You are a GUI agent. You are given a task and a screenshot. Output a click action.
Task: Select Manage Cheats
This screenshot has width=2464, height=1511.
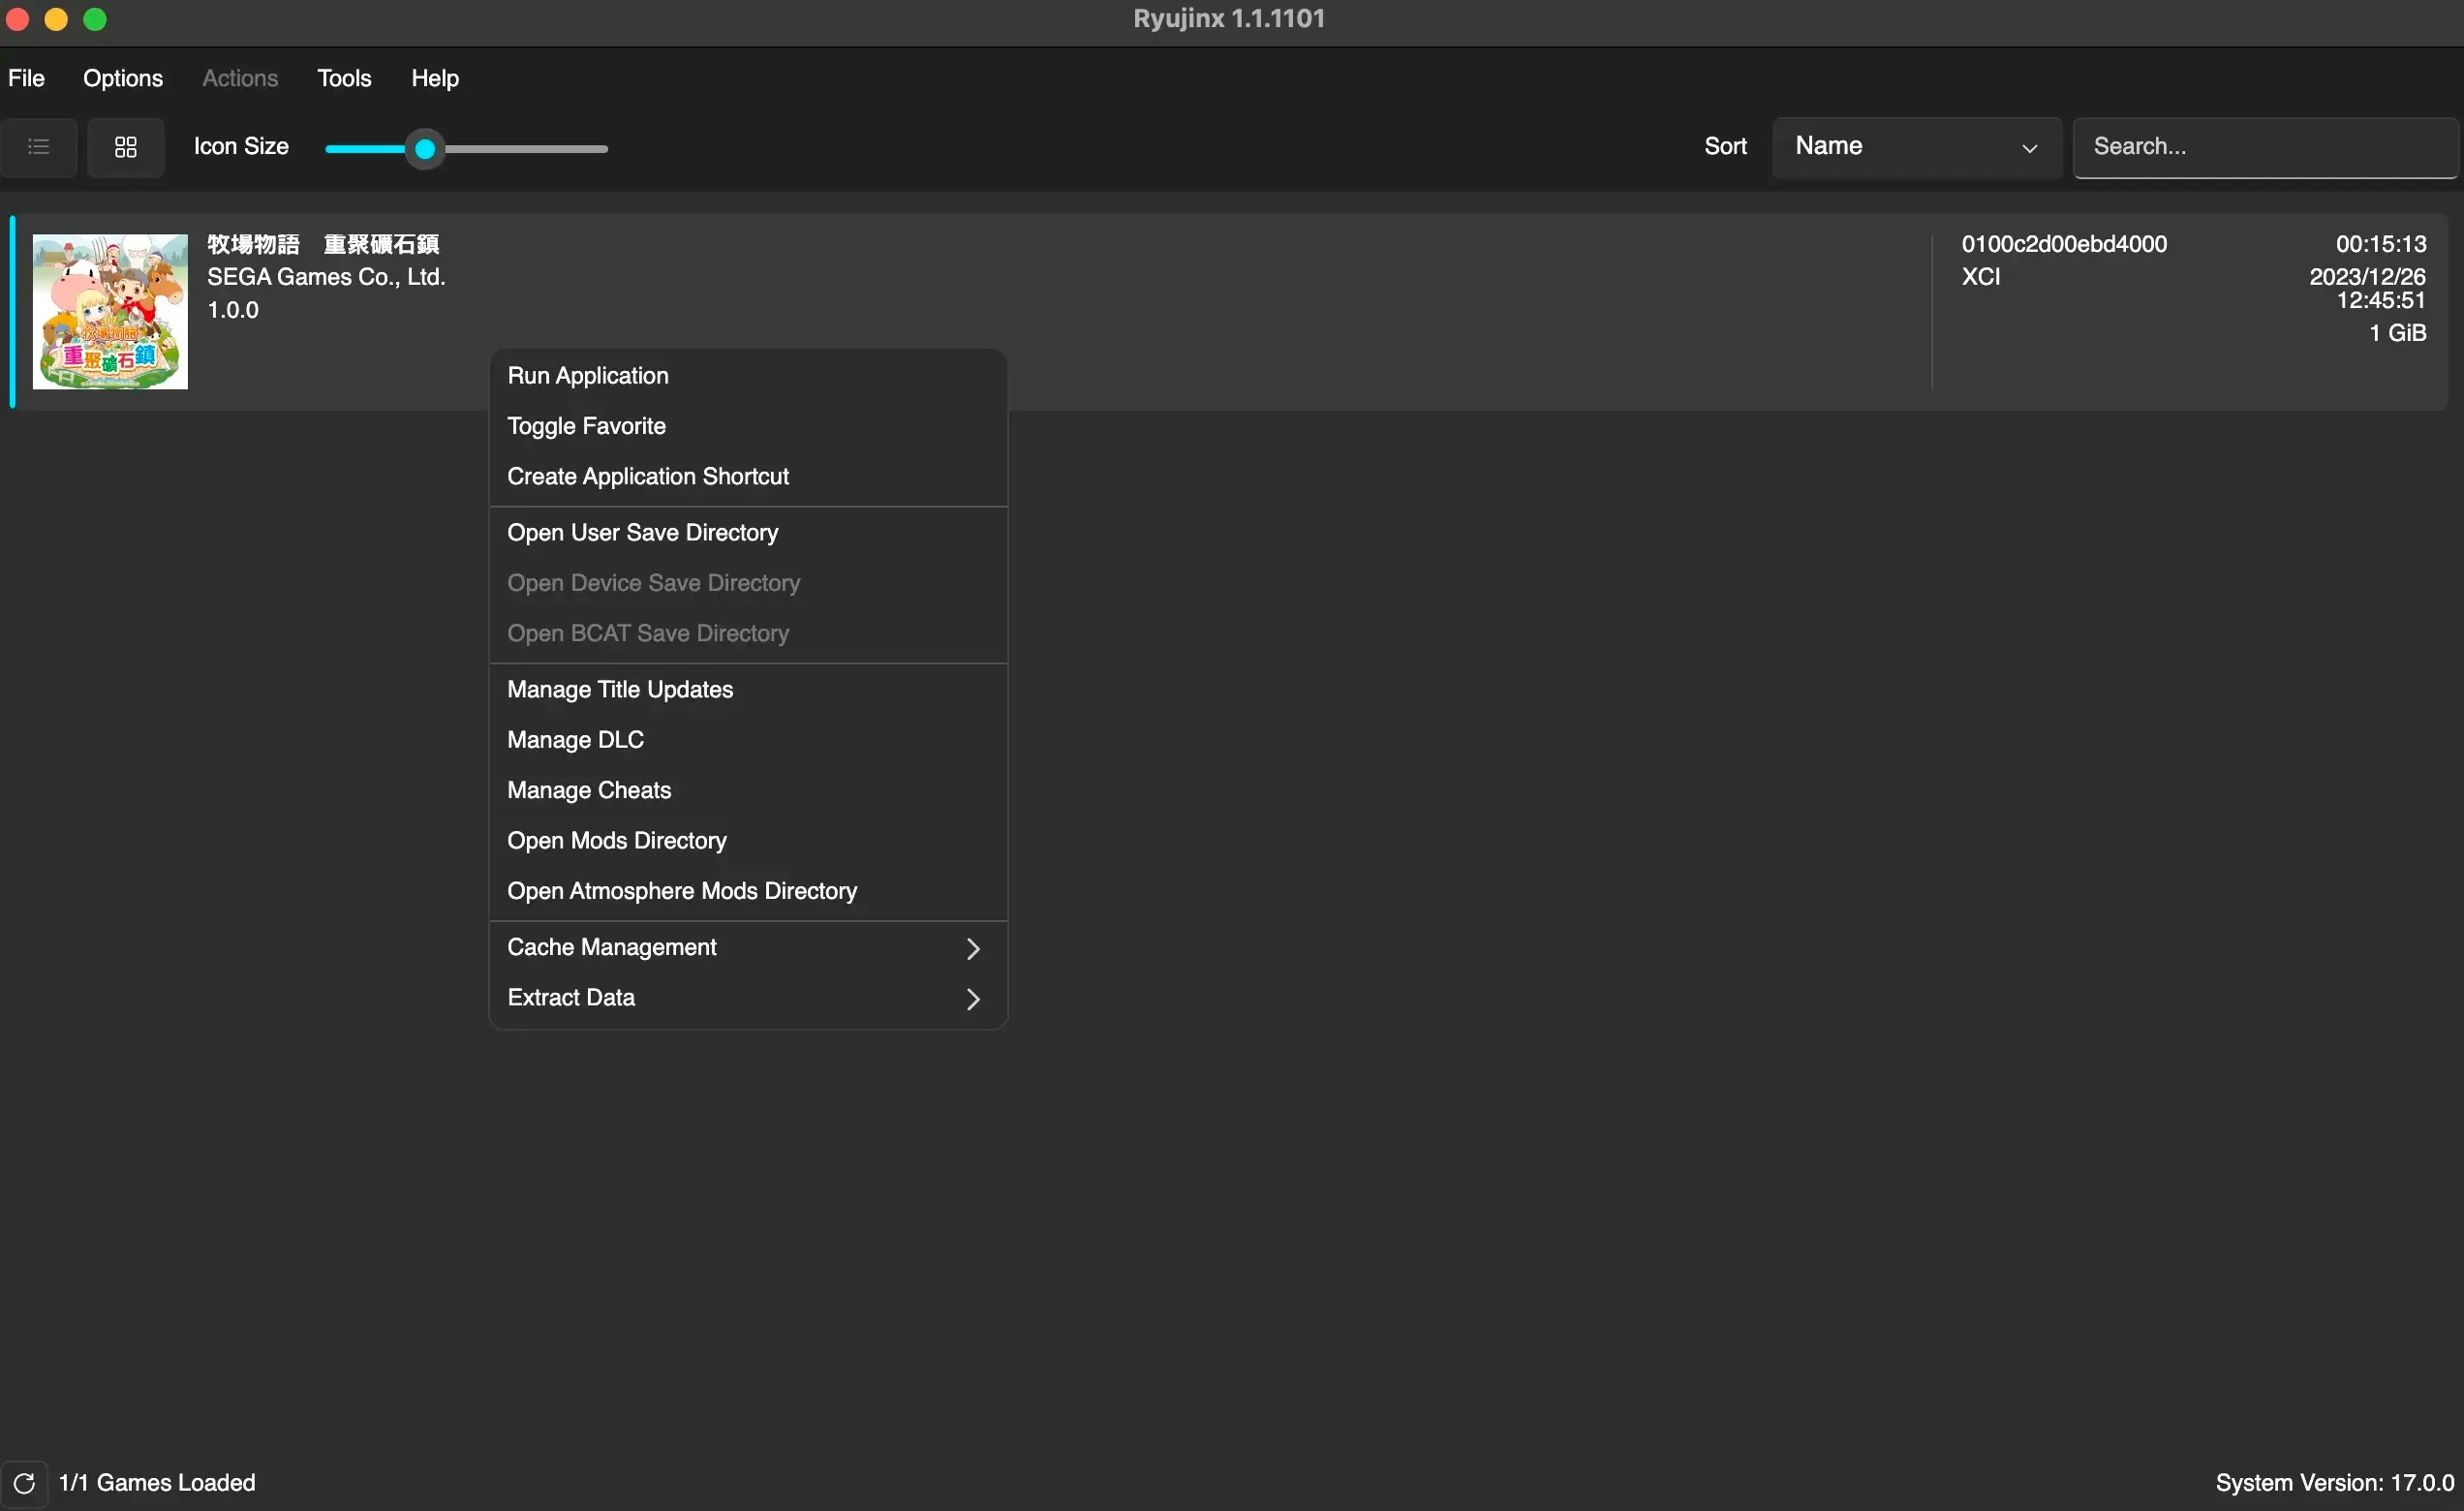pyautogui.click(x=589, y=789)
